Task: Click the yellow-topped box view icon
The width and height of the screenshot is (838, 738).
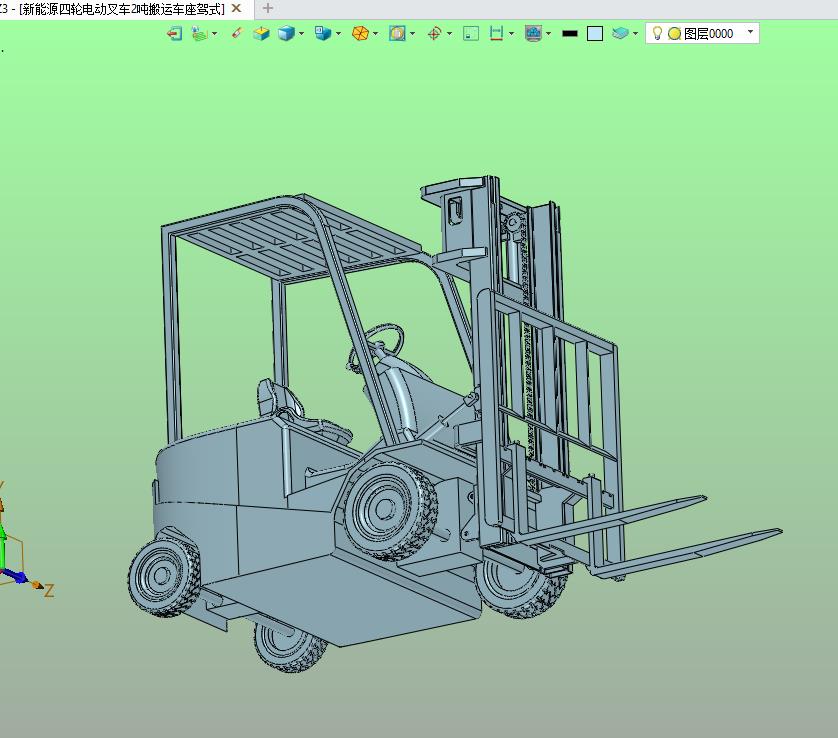Action: [261, 34]
